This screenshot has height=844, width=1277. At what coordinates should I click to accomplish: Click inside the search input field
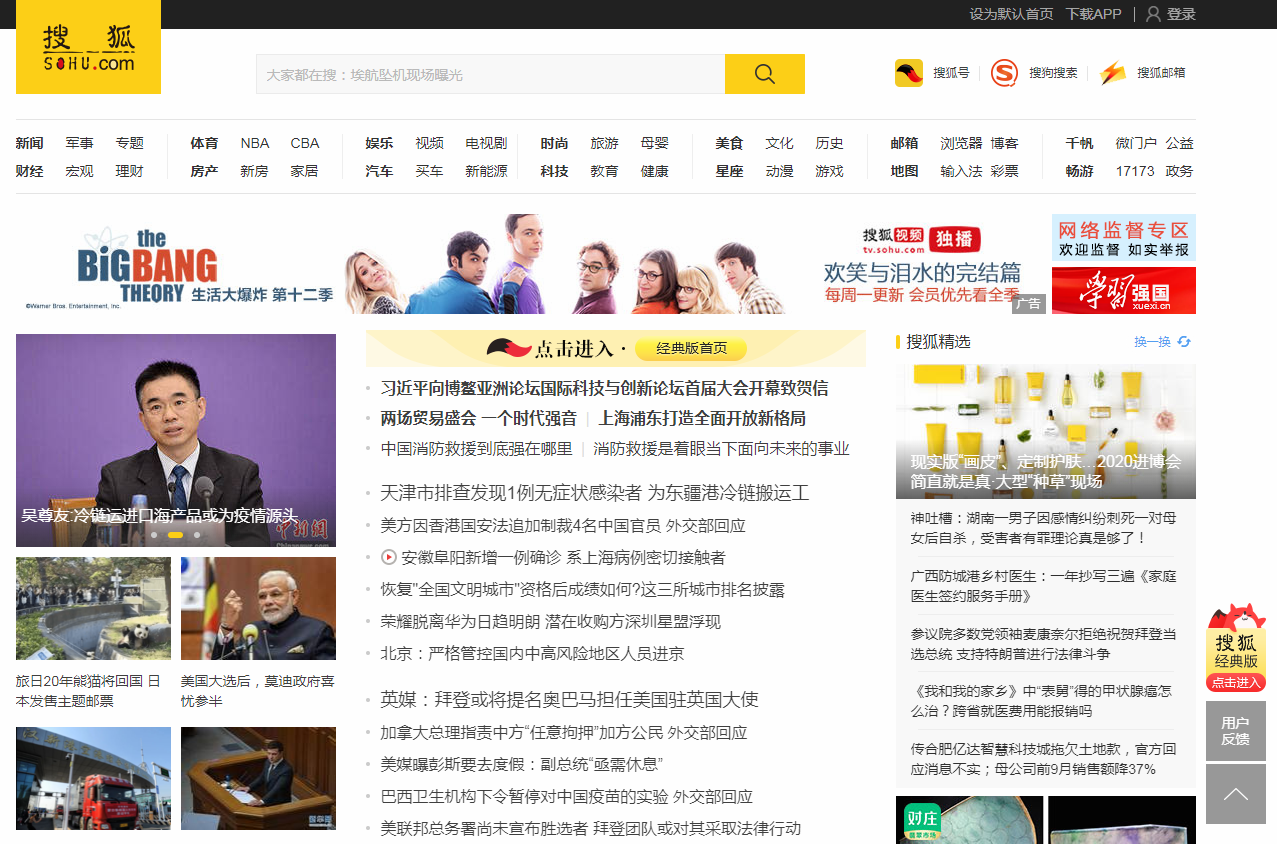[490, 74]
